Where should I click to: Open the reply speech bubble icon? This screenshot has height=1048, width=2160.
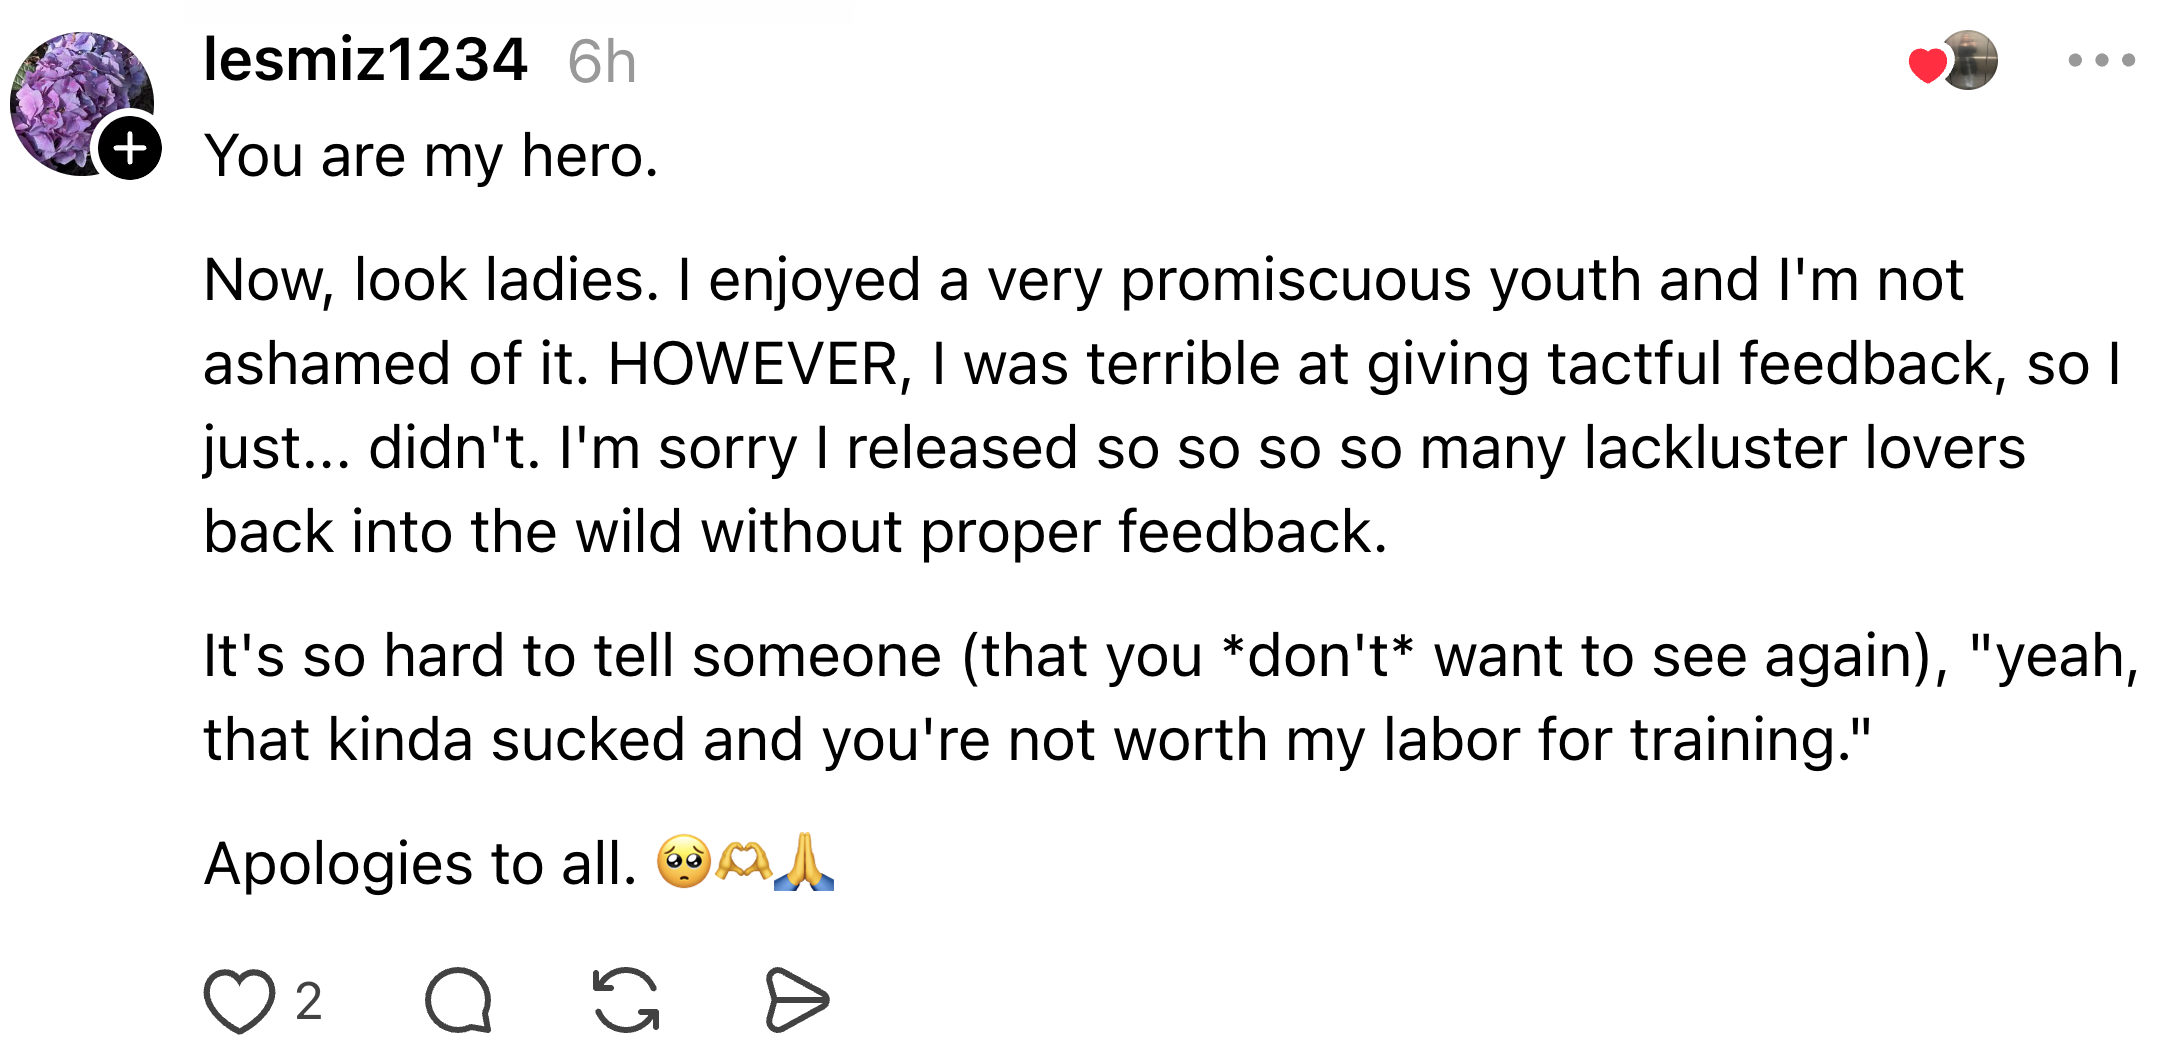click(458, 1000)
